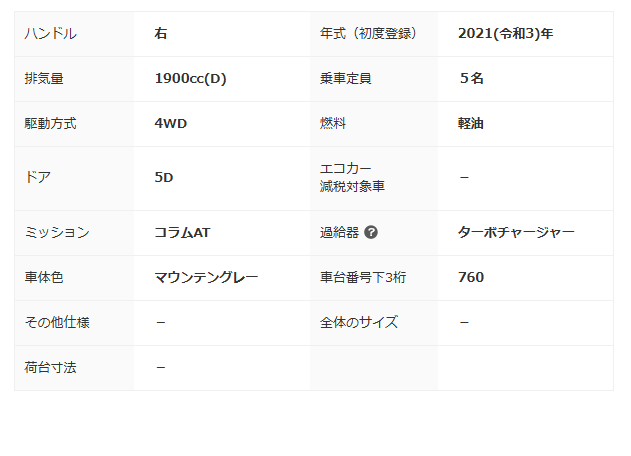Click the 乗車定員 label
Screen dimensions: 631x456
pos(346,79)
